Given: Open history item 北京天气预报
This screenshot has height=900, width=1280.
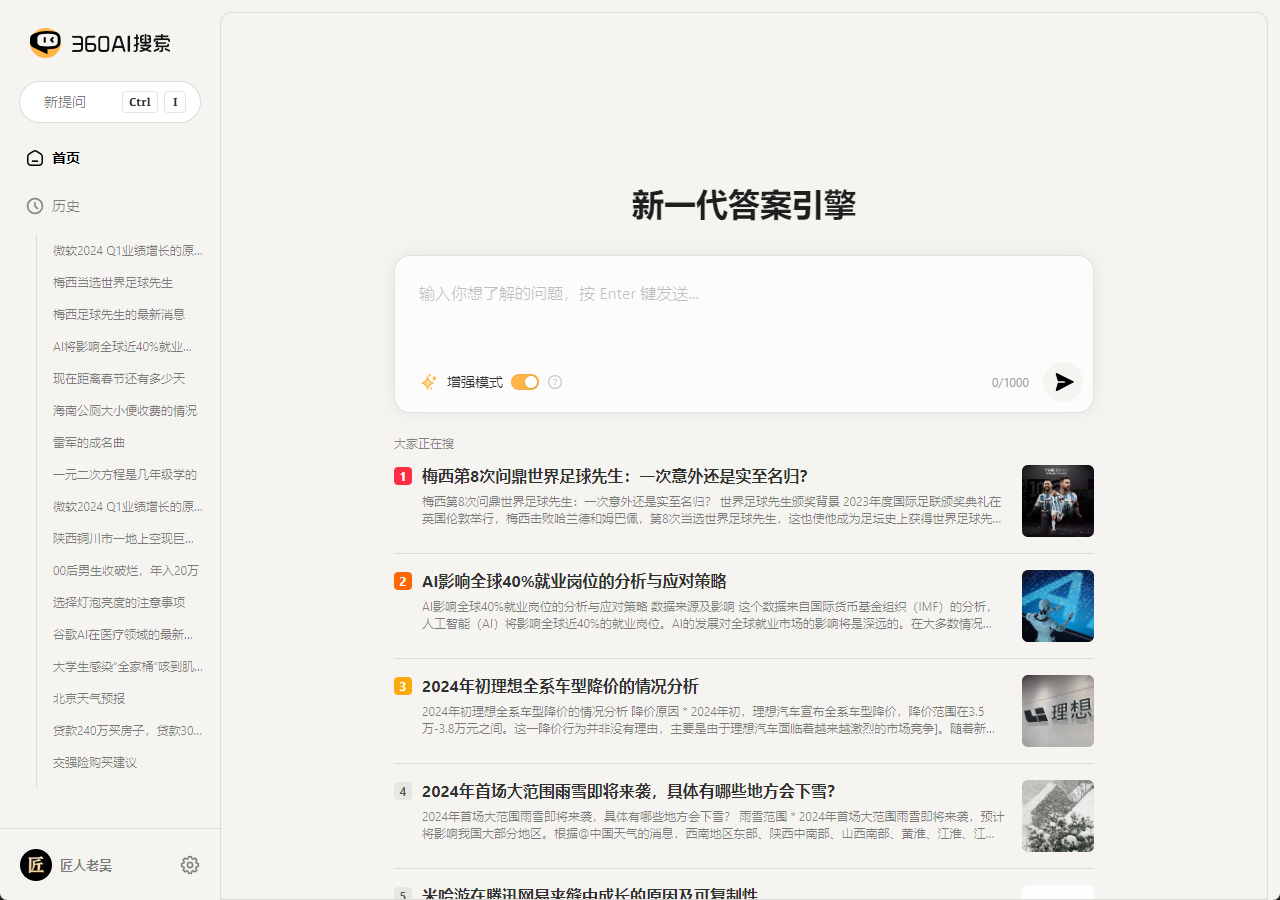Looking at the screenshot, I should 89,698.
